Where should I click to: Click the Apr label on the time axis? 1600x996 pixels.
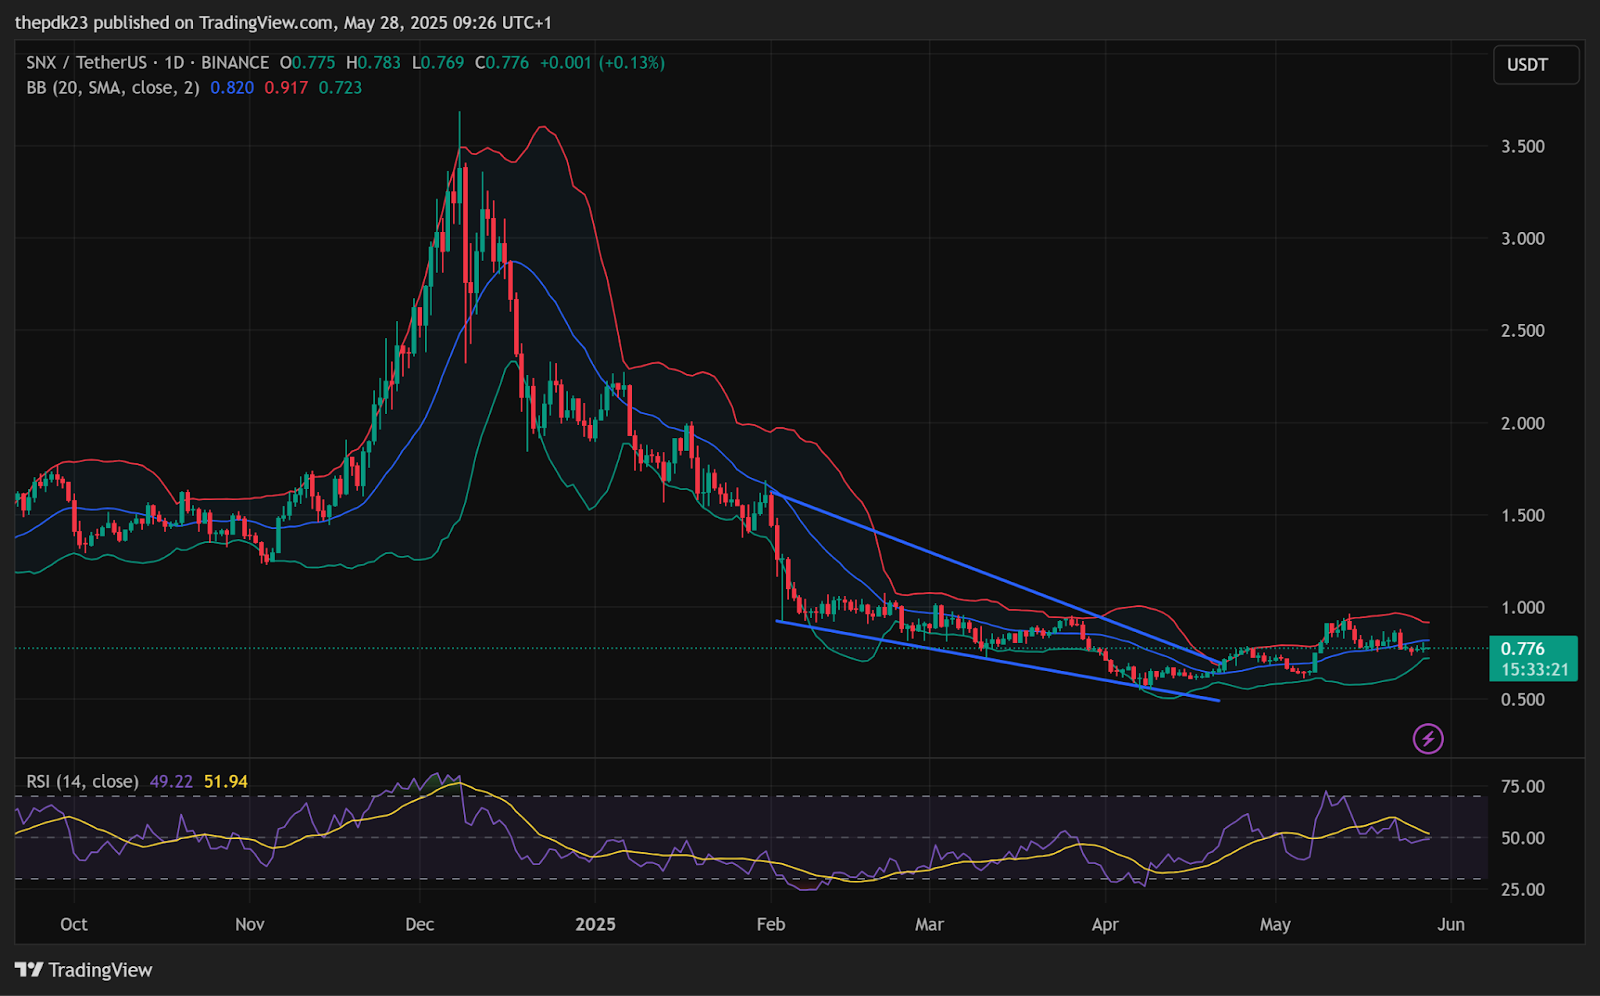(x=1105, y=924)
